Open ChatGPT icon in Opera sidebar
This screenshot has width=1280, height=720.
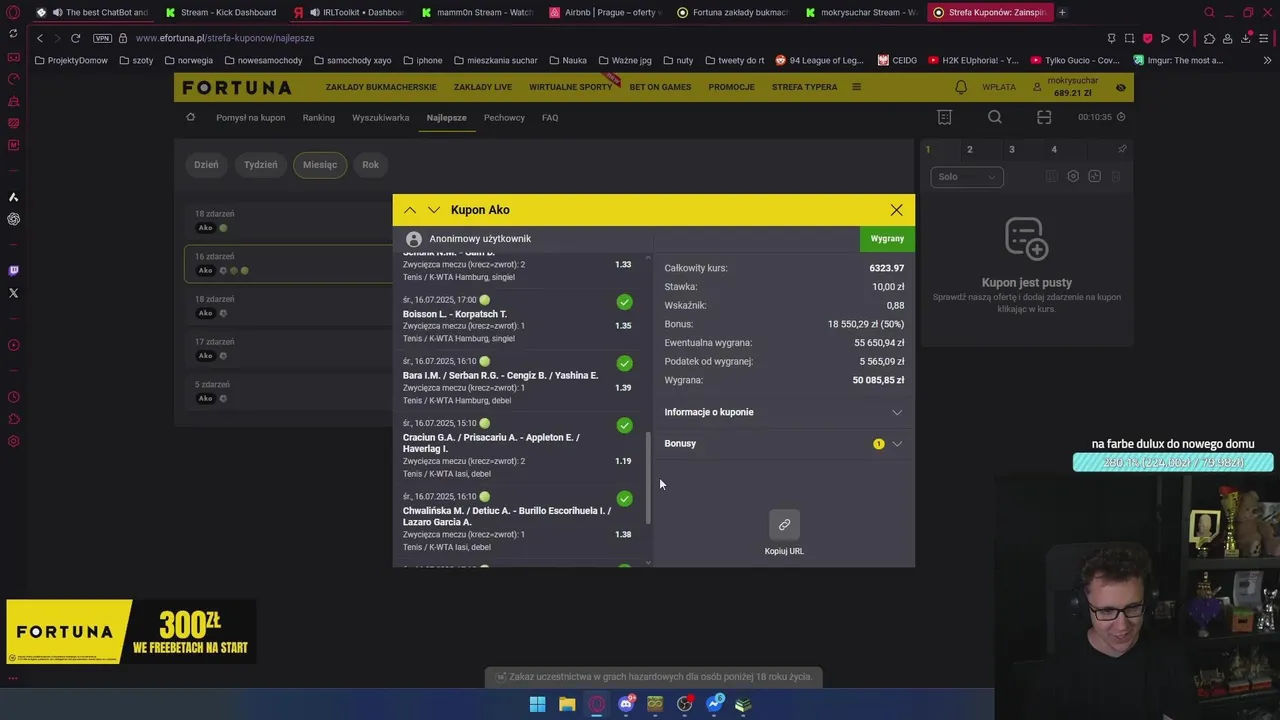[13, 219]
